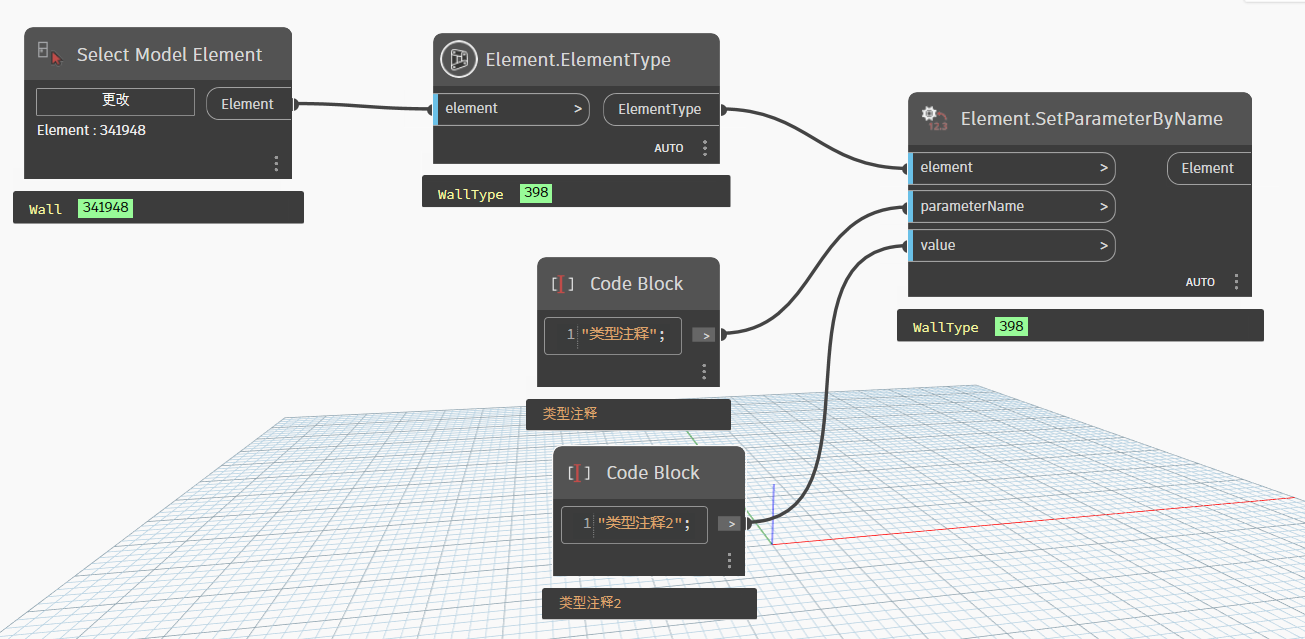Click the Select Model Element node icon
This screenshot has height=639, width=1305.
tap(49, 54)
